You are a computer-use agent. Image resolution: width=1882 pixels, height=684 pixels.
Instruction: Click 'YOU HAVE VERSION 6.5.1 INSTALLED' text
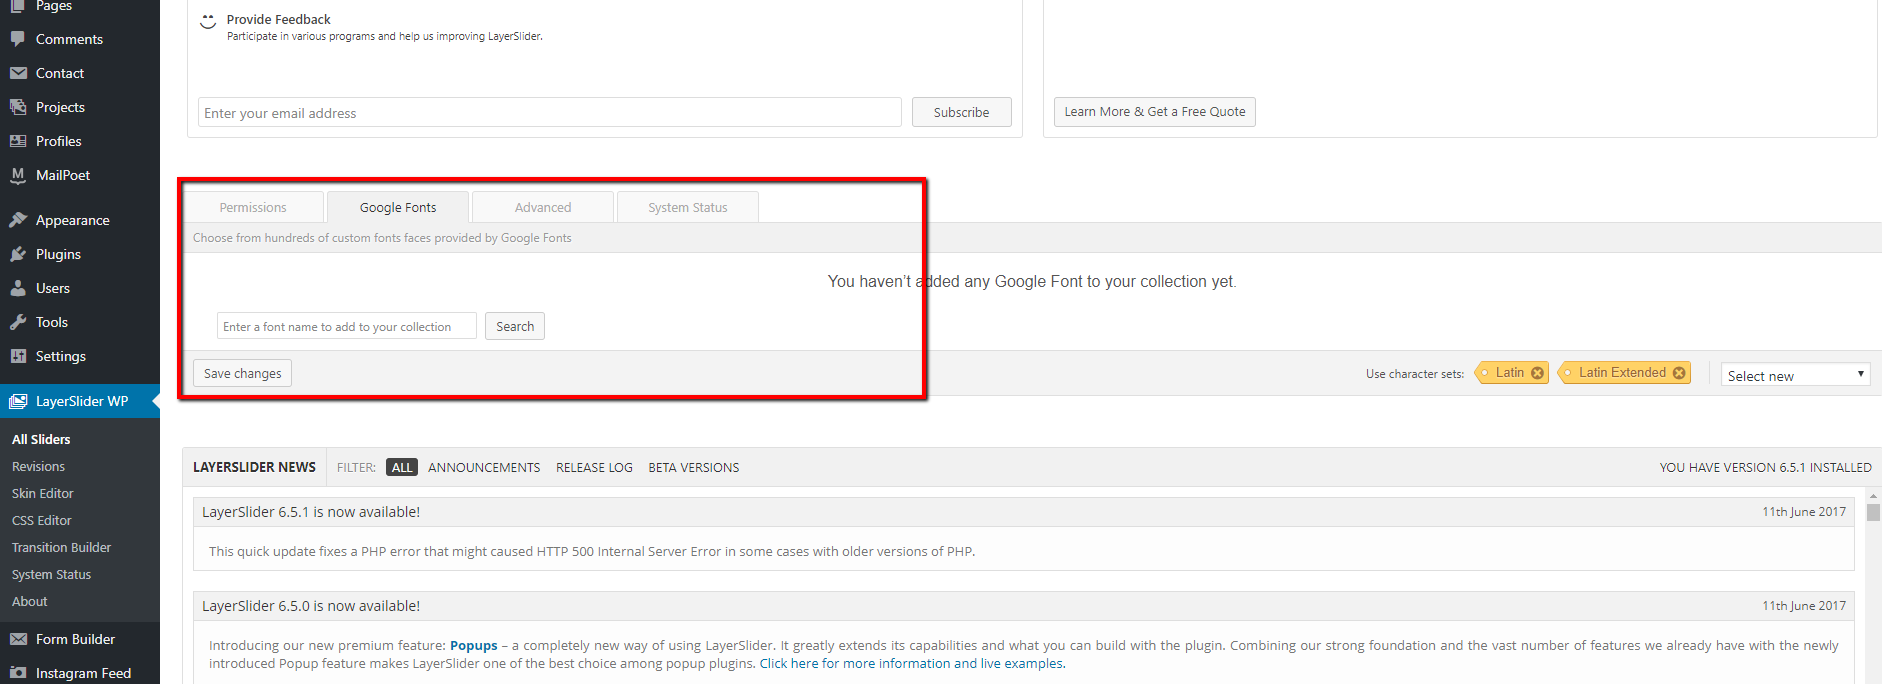click(1766, 467)
